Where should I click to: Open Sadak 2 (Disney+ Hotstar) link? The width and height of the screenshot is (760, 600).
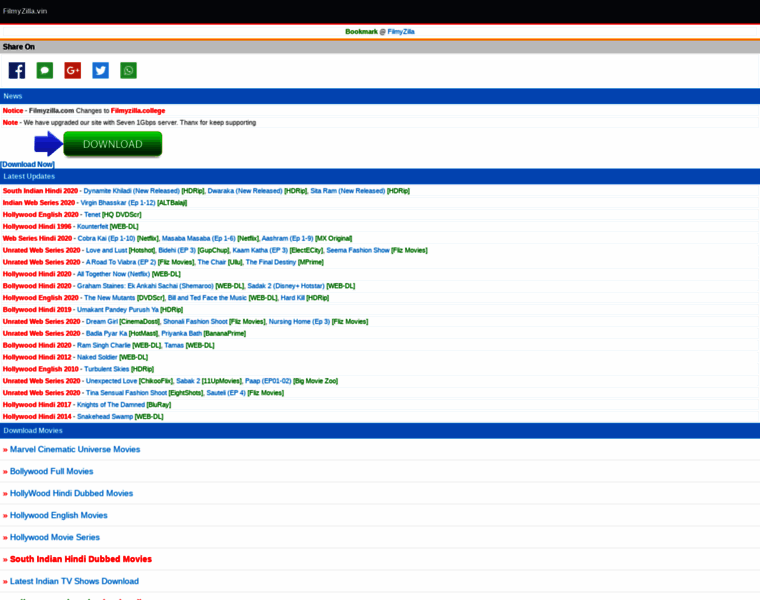tap(286, 286)
